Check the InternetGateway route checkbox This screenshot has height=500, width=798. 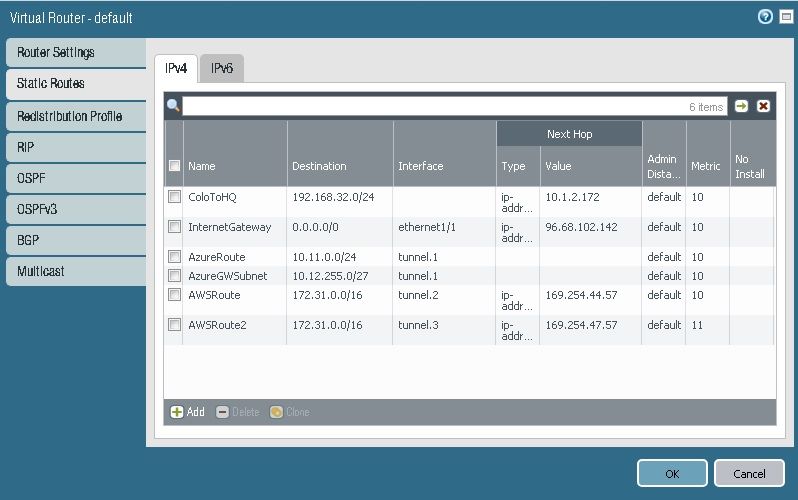174,227
